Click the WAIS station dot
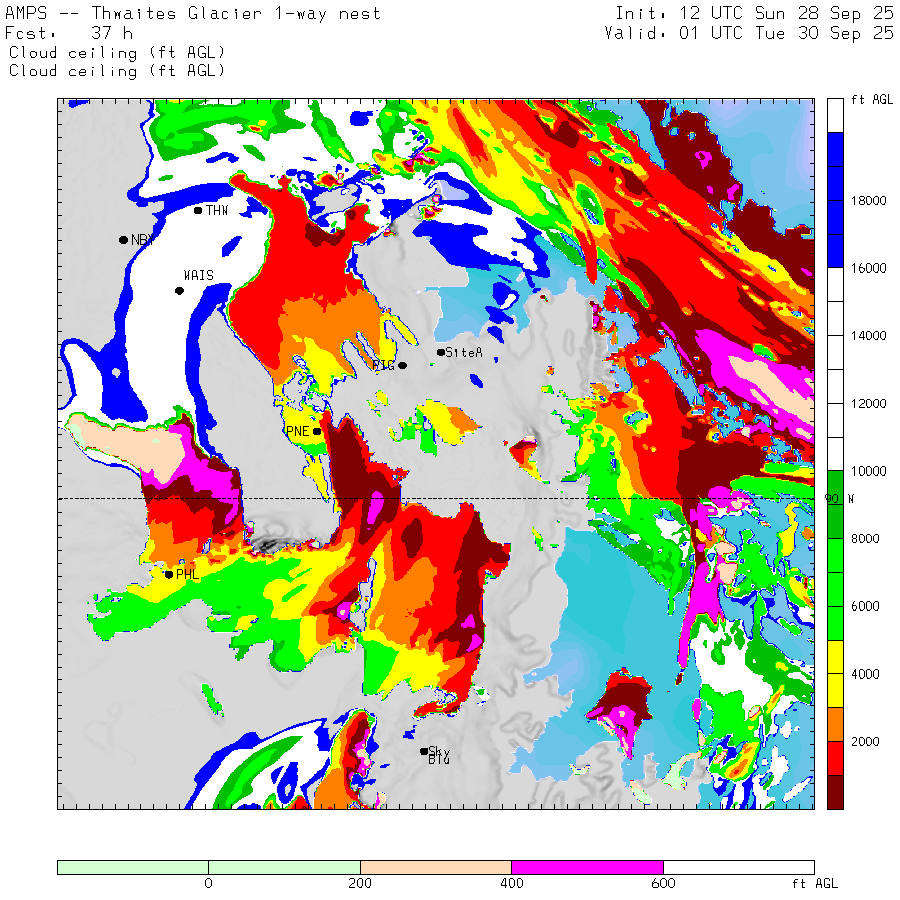This screenshot has width=900, height=900. click(x=179, y=291)
